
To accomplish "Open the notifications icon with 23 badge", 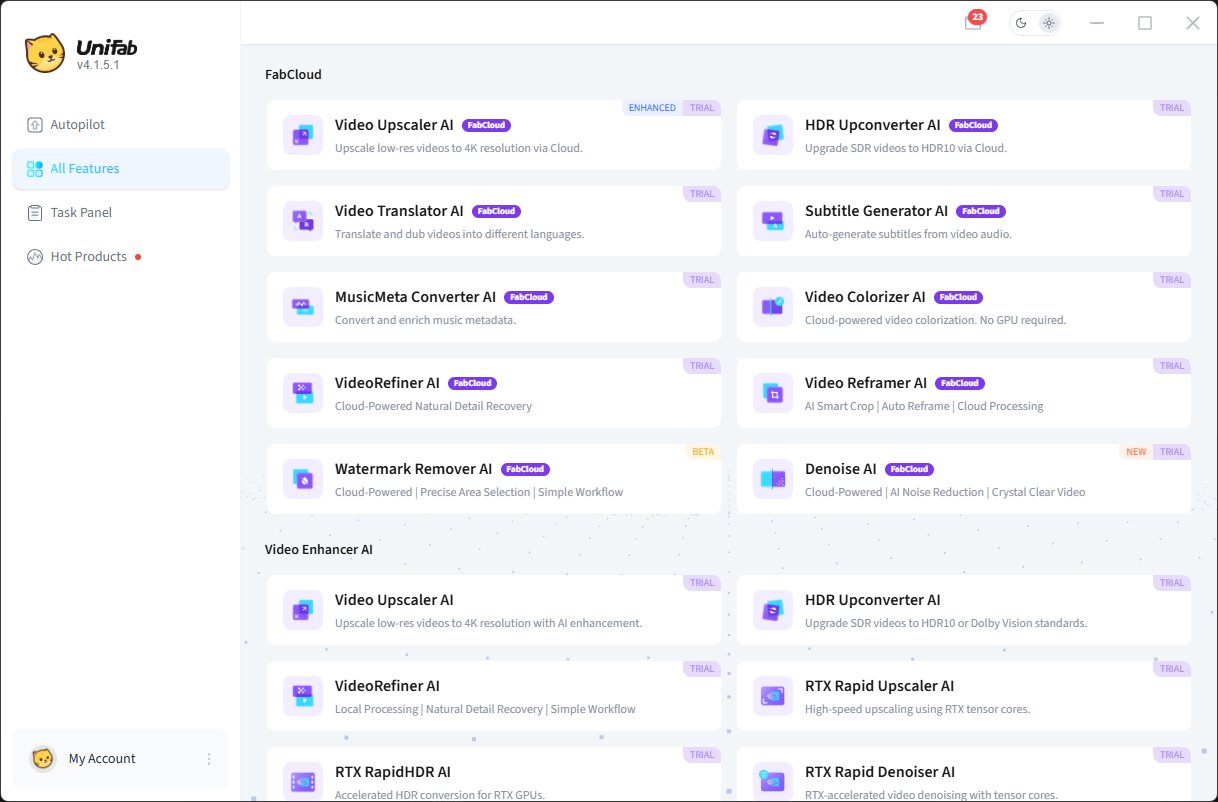I will tap(973, 22).
